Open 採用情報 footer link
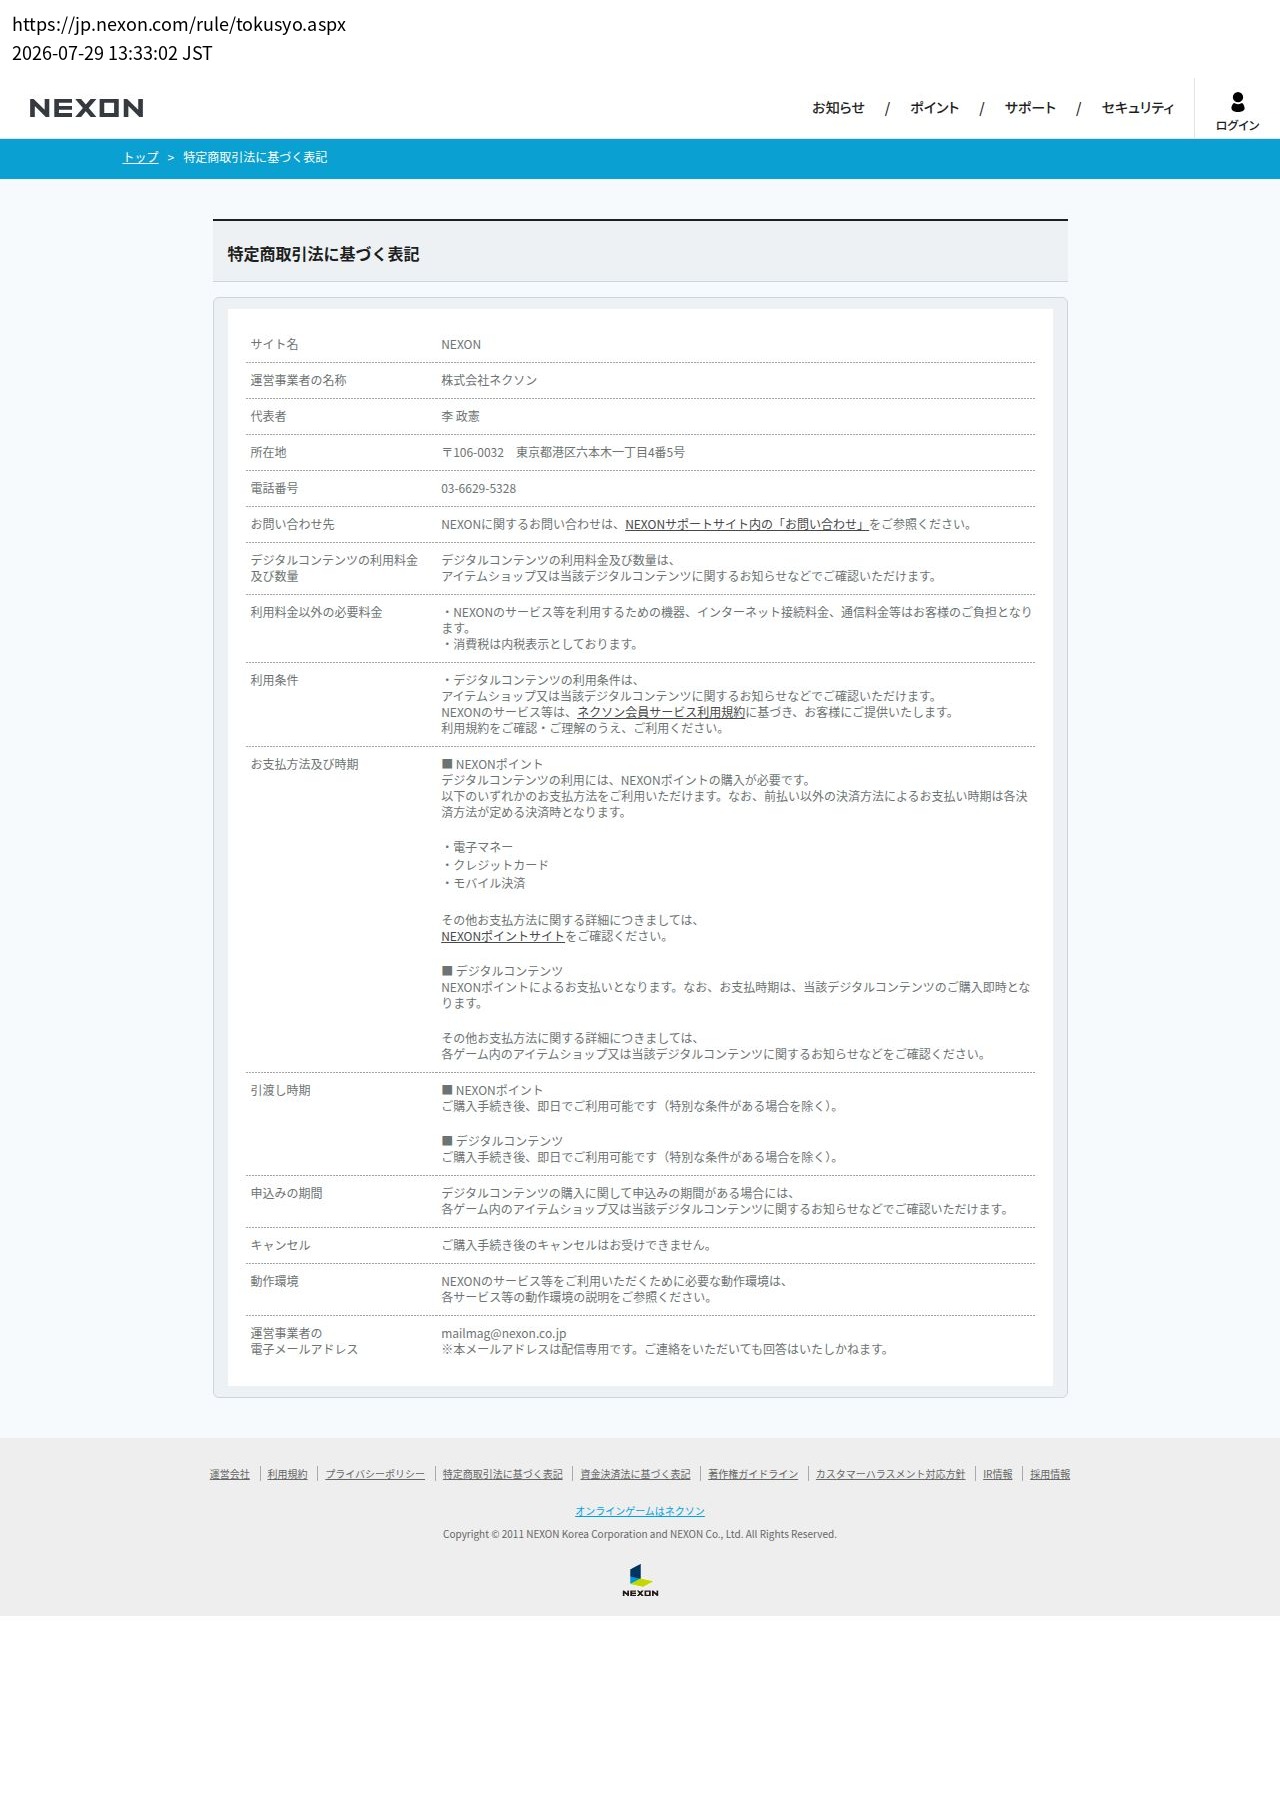 click(1050, 1475)
